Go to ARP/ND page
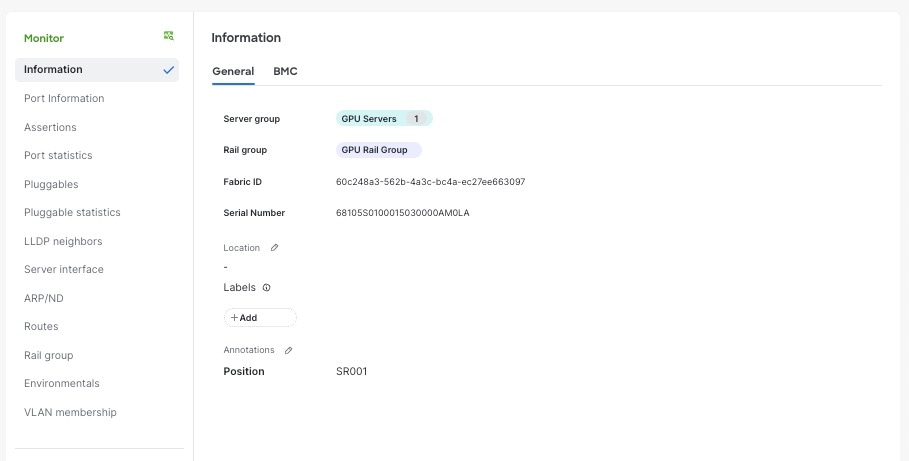Screen dimensions: 909x461 click(x=43, y=298)
